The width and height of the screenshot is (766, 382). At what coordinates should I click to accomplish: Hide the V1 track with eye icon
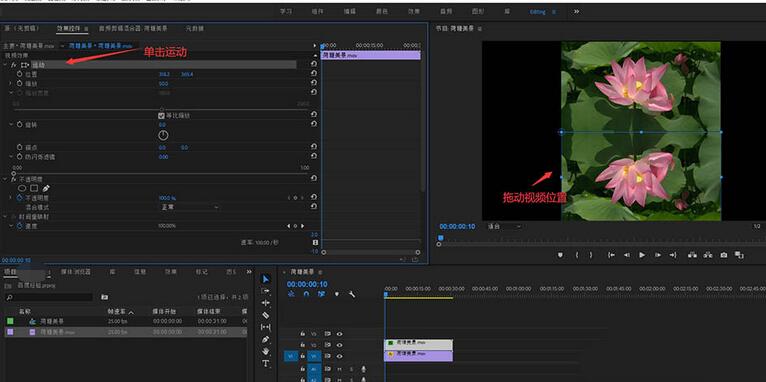coord(340,356)
